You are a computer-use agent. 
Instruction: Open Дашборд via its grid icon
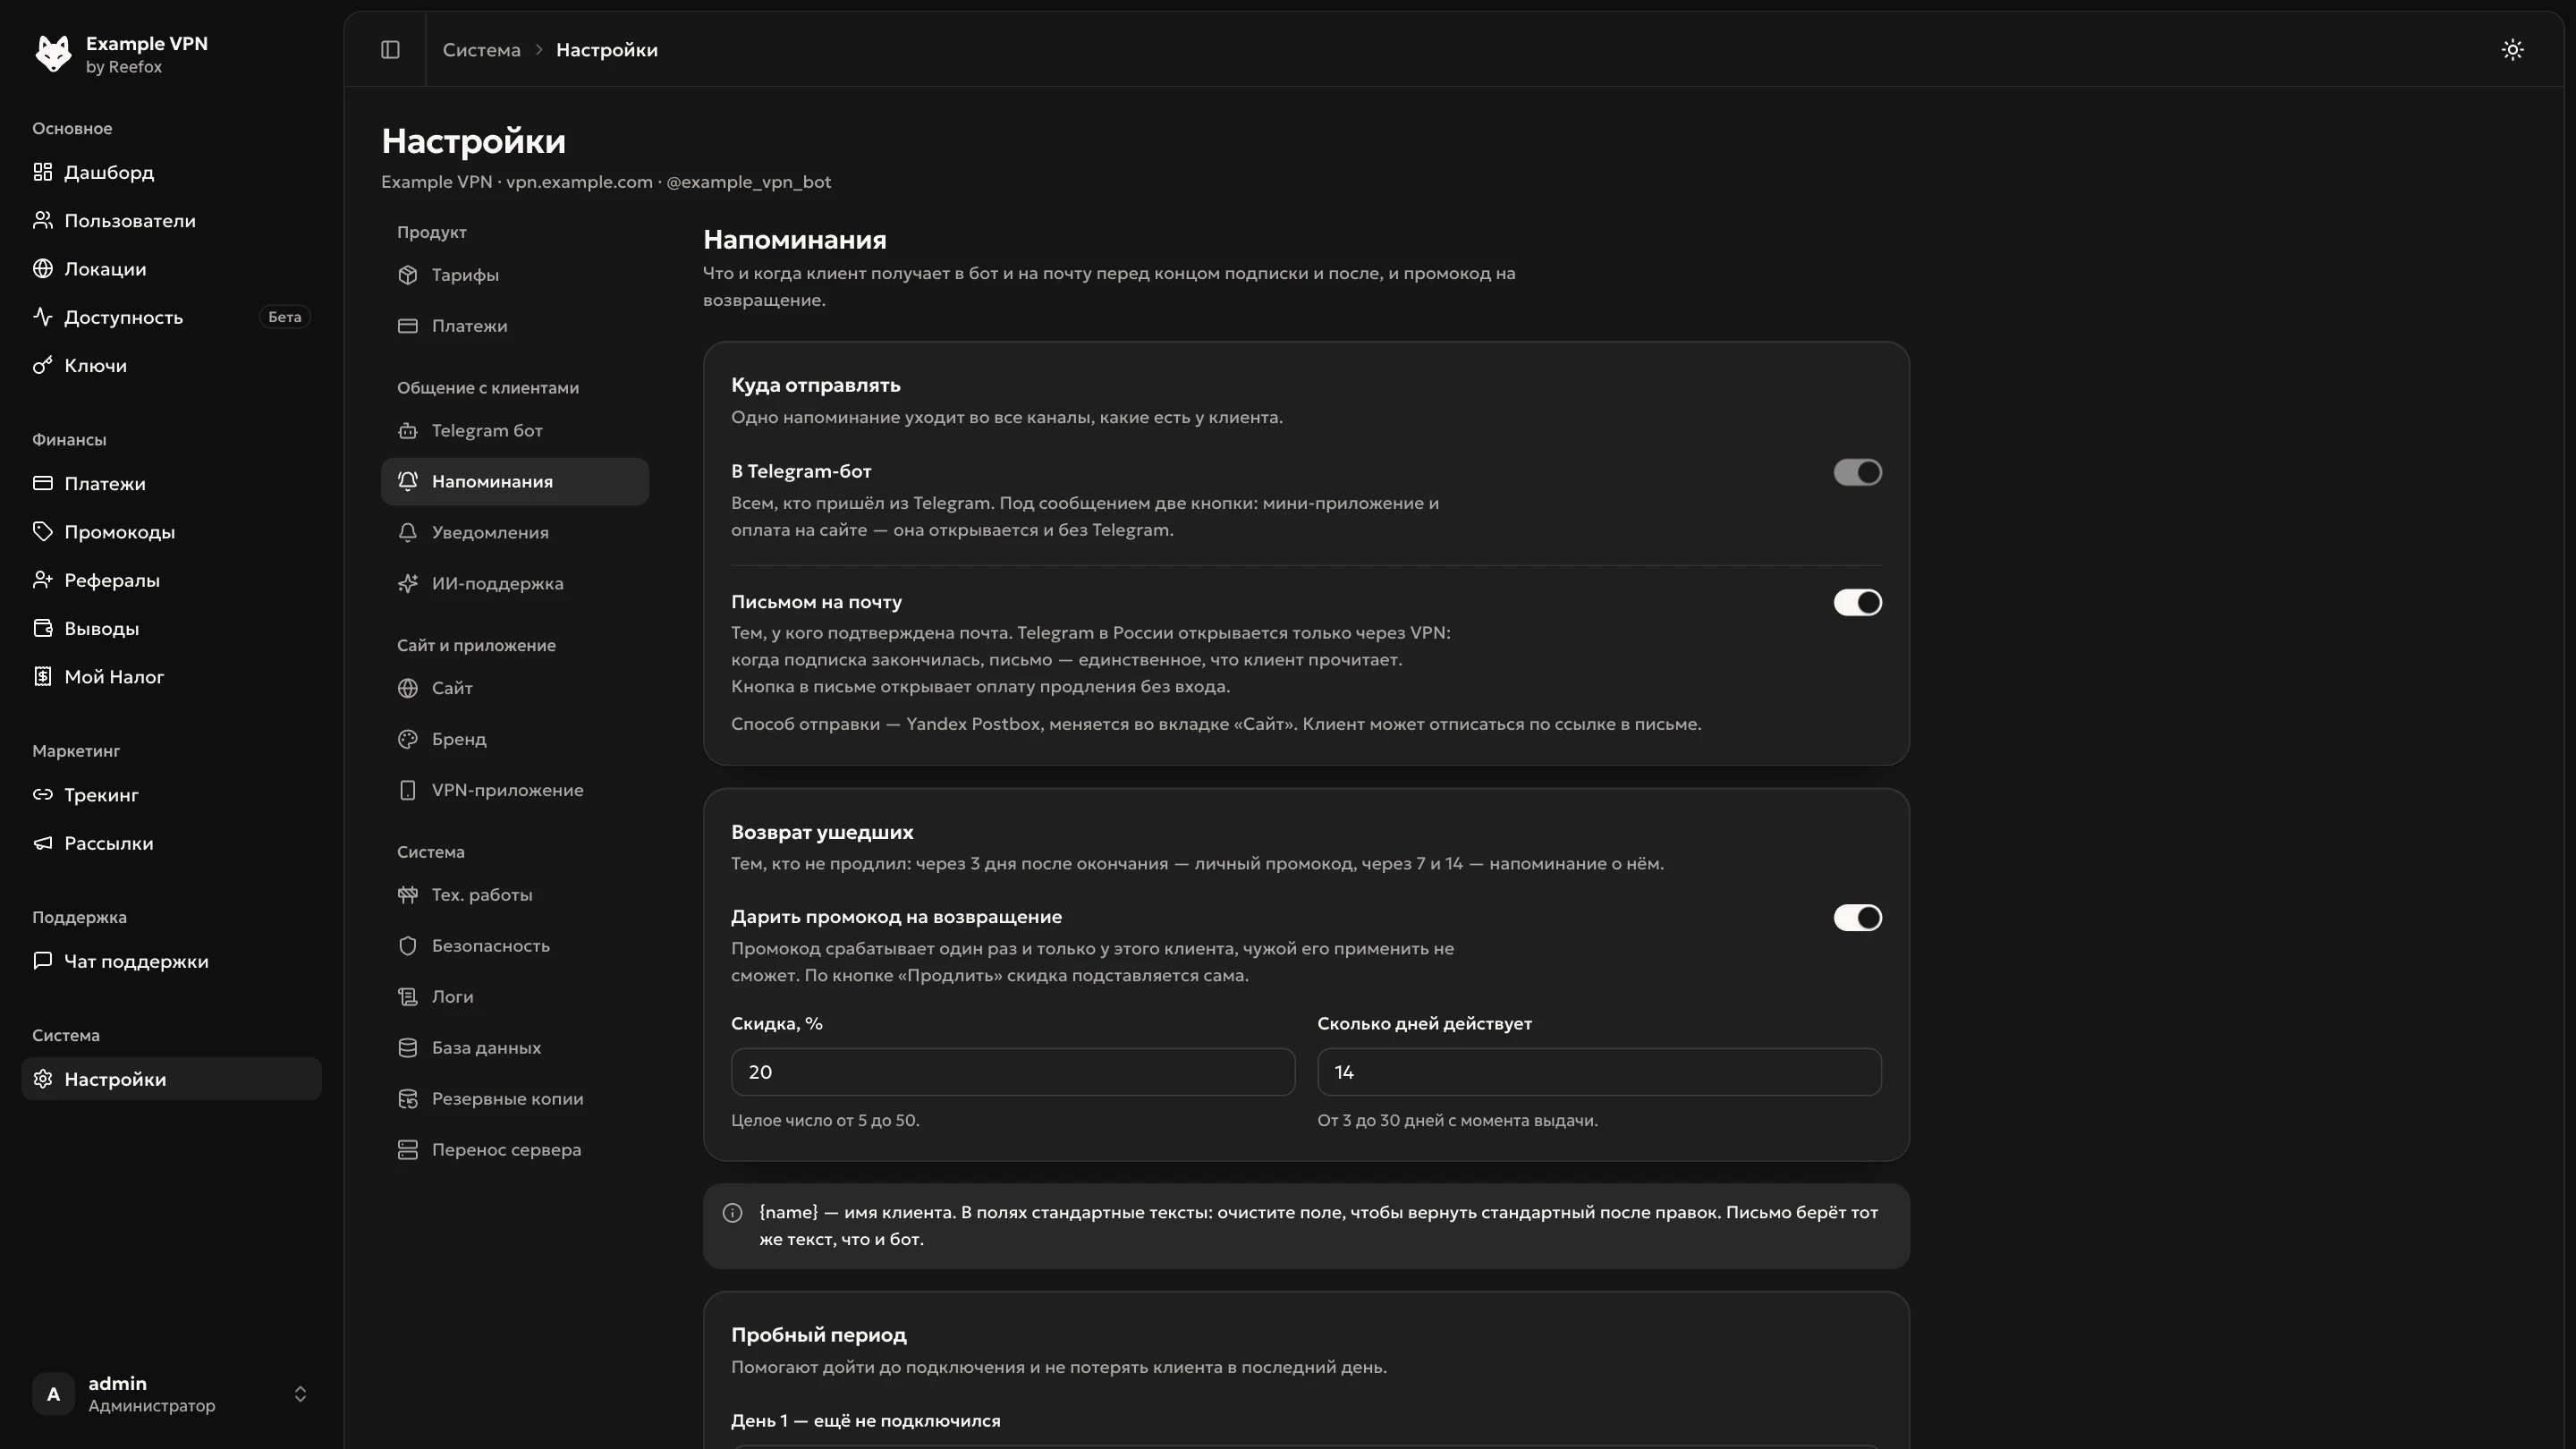click(x=42, y=172)
